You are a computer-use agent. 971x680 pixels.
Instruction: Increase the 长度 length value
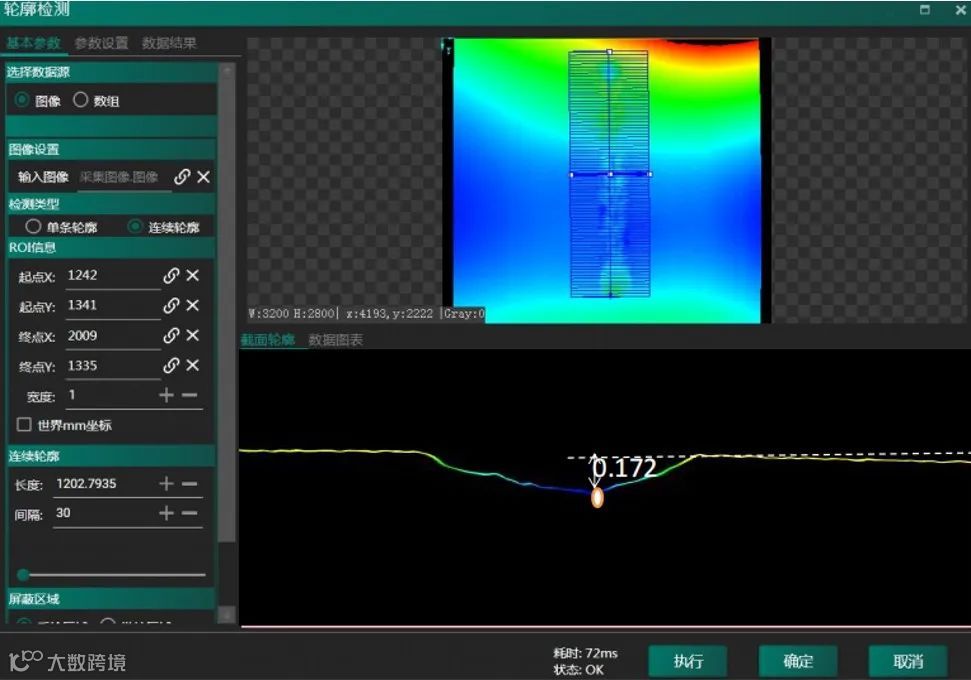[166, 484]
